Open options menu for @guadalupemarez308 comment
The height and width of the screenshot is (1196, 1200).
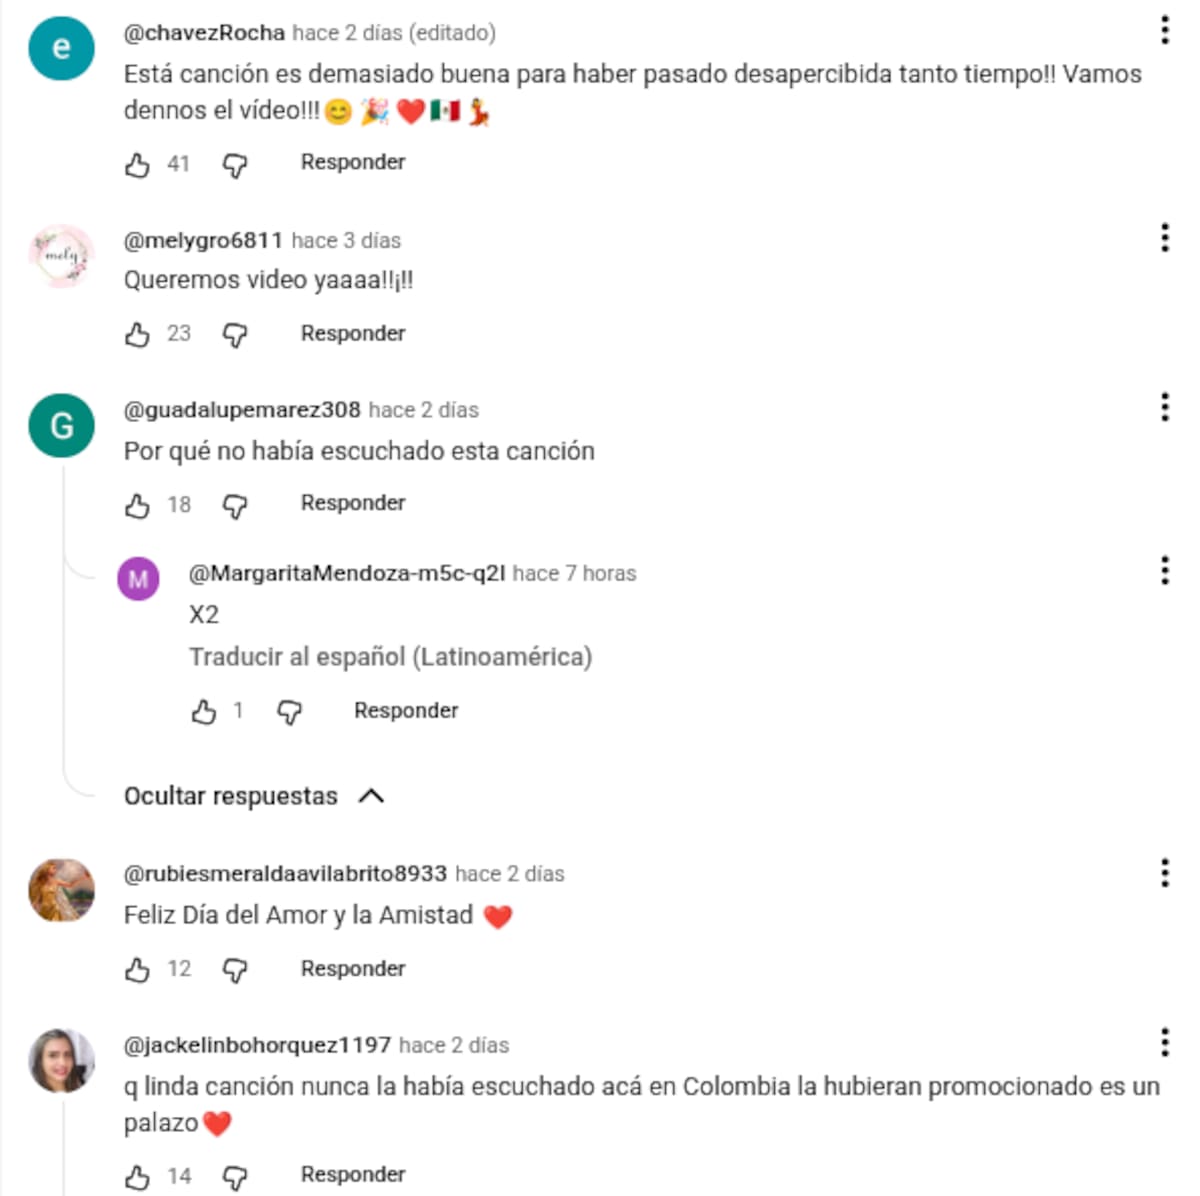pos(1165,407)
